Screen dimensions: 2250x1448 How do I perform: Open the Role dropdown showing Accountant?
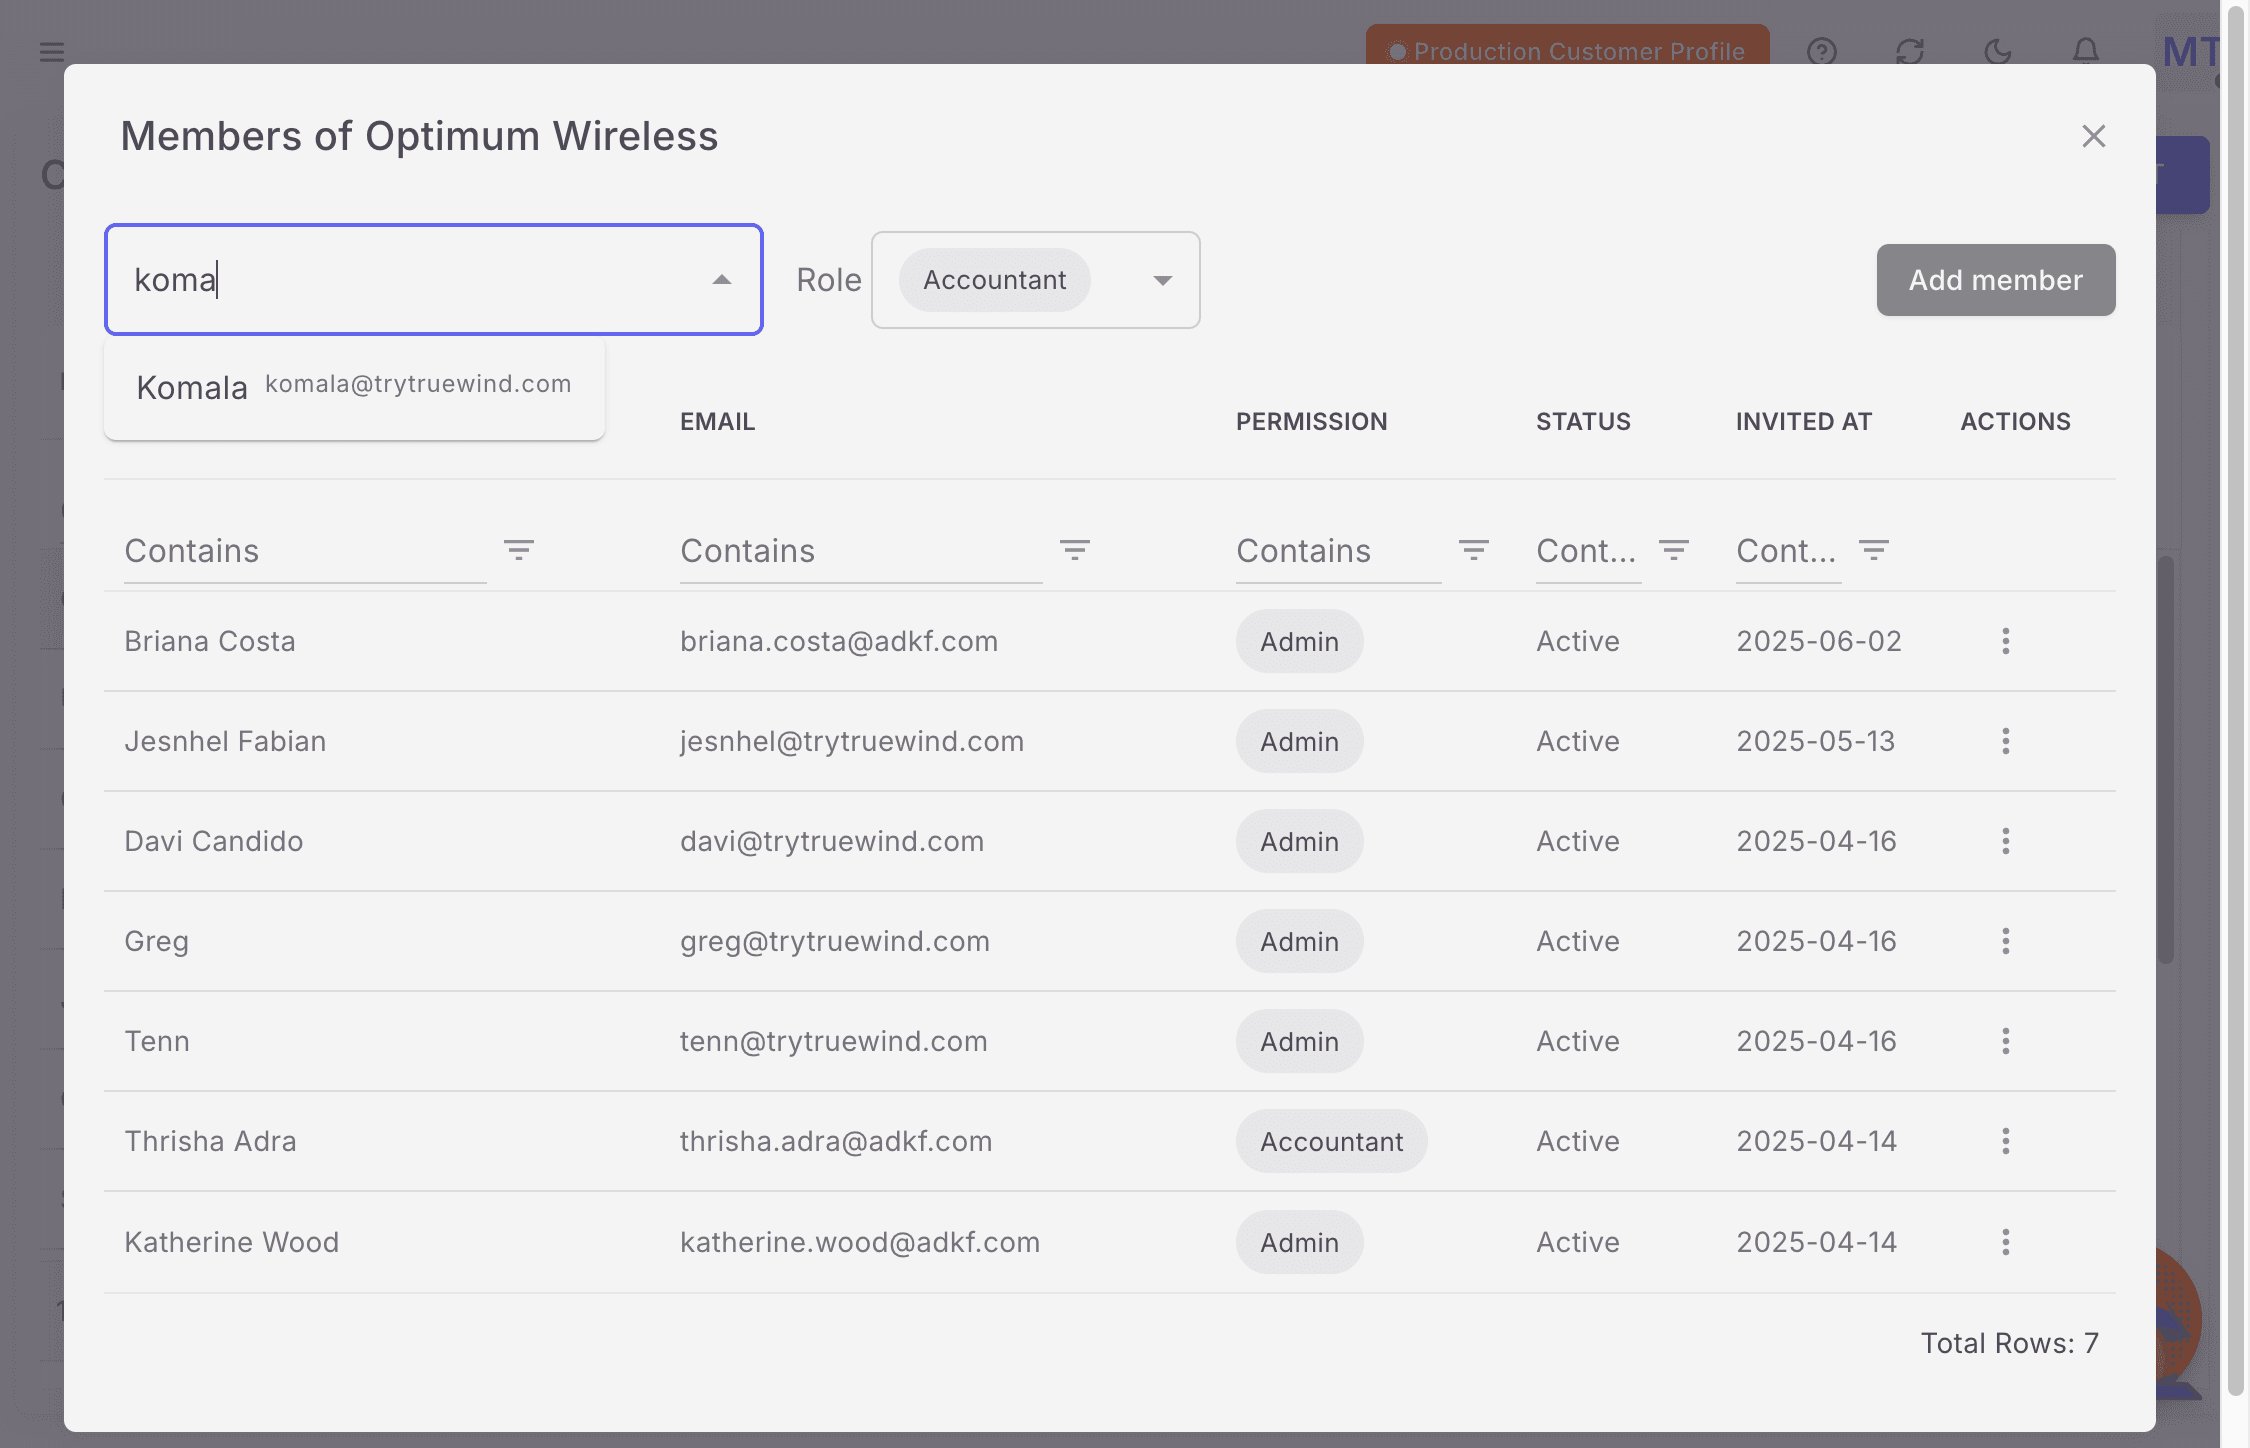[1161, 281]
